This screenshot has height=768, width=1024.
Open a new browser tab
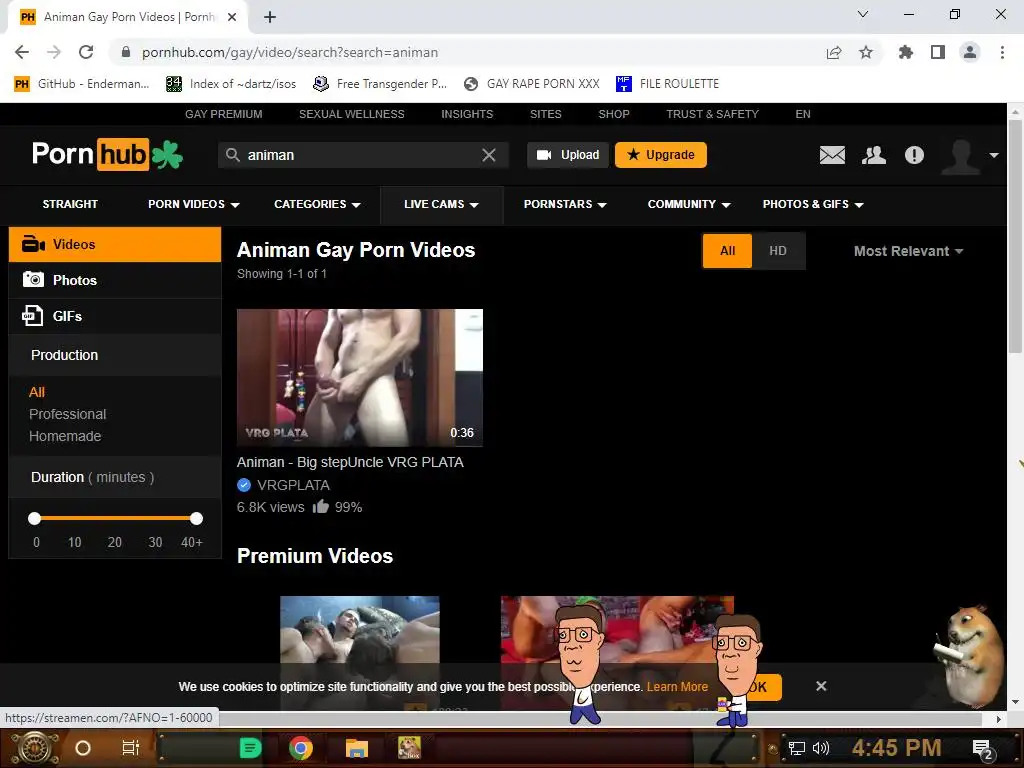(270, 17)
